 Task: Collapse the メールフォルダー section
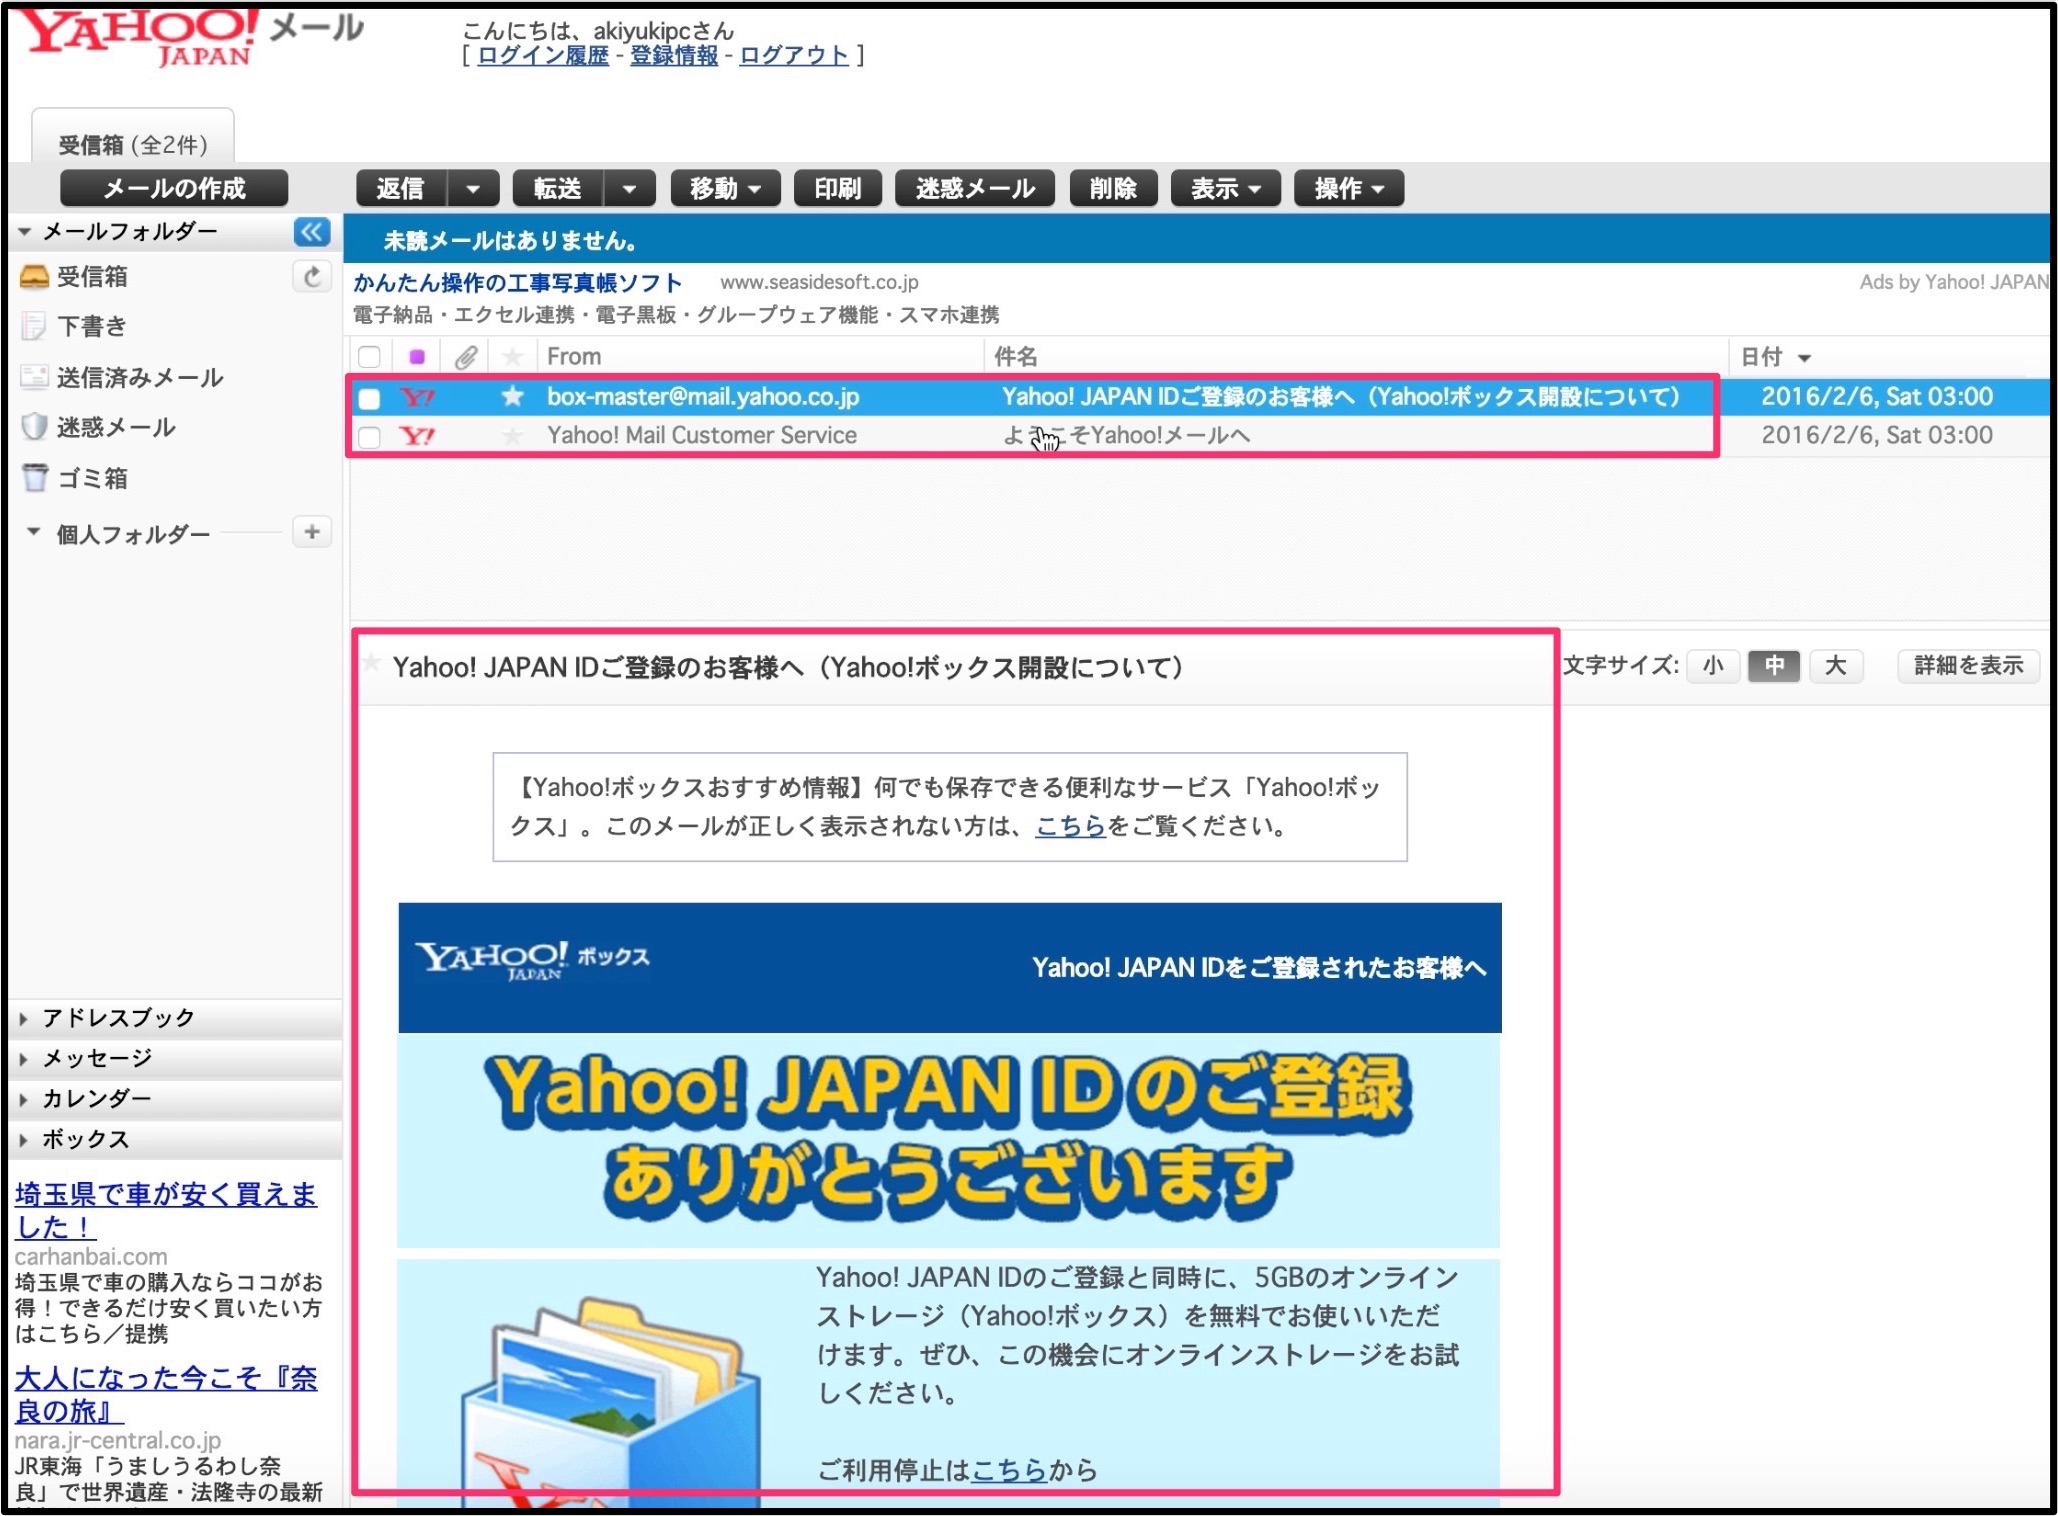tap(24, 233)
